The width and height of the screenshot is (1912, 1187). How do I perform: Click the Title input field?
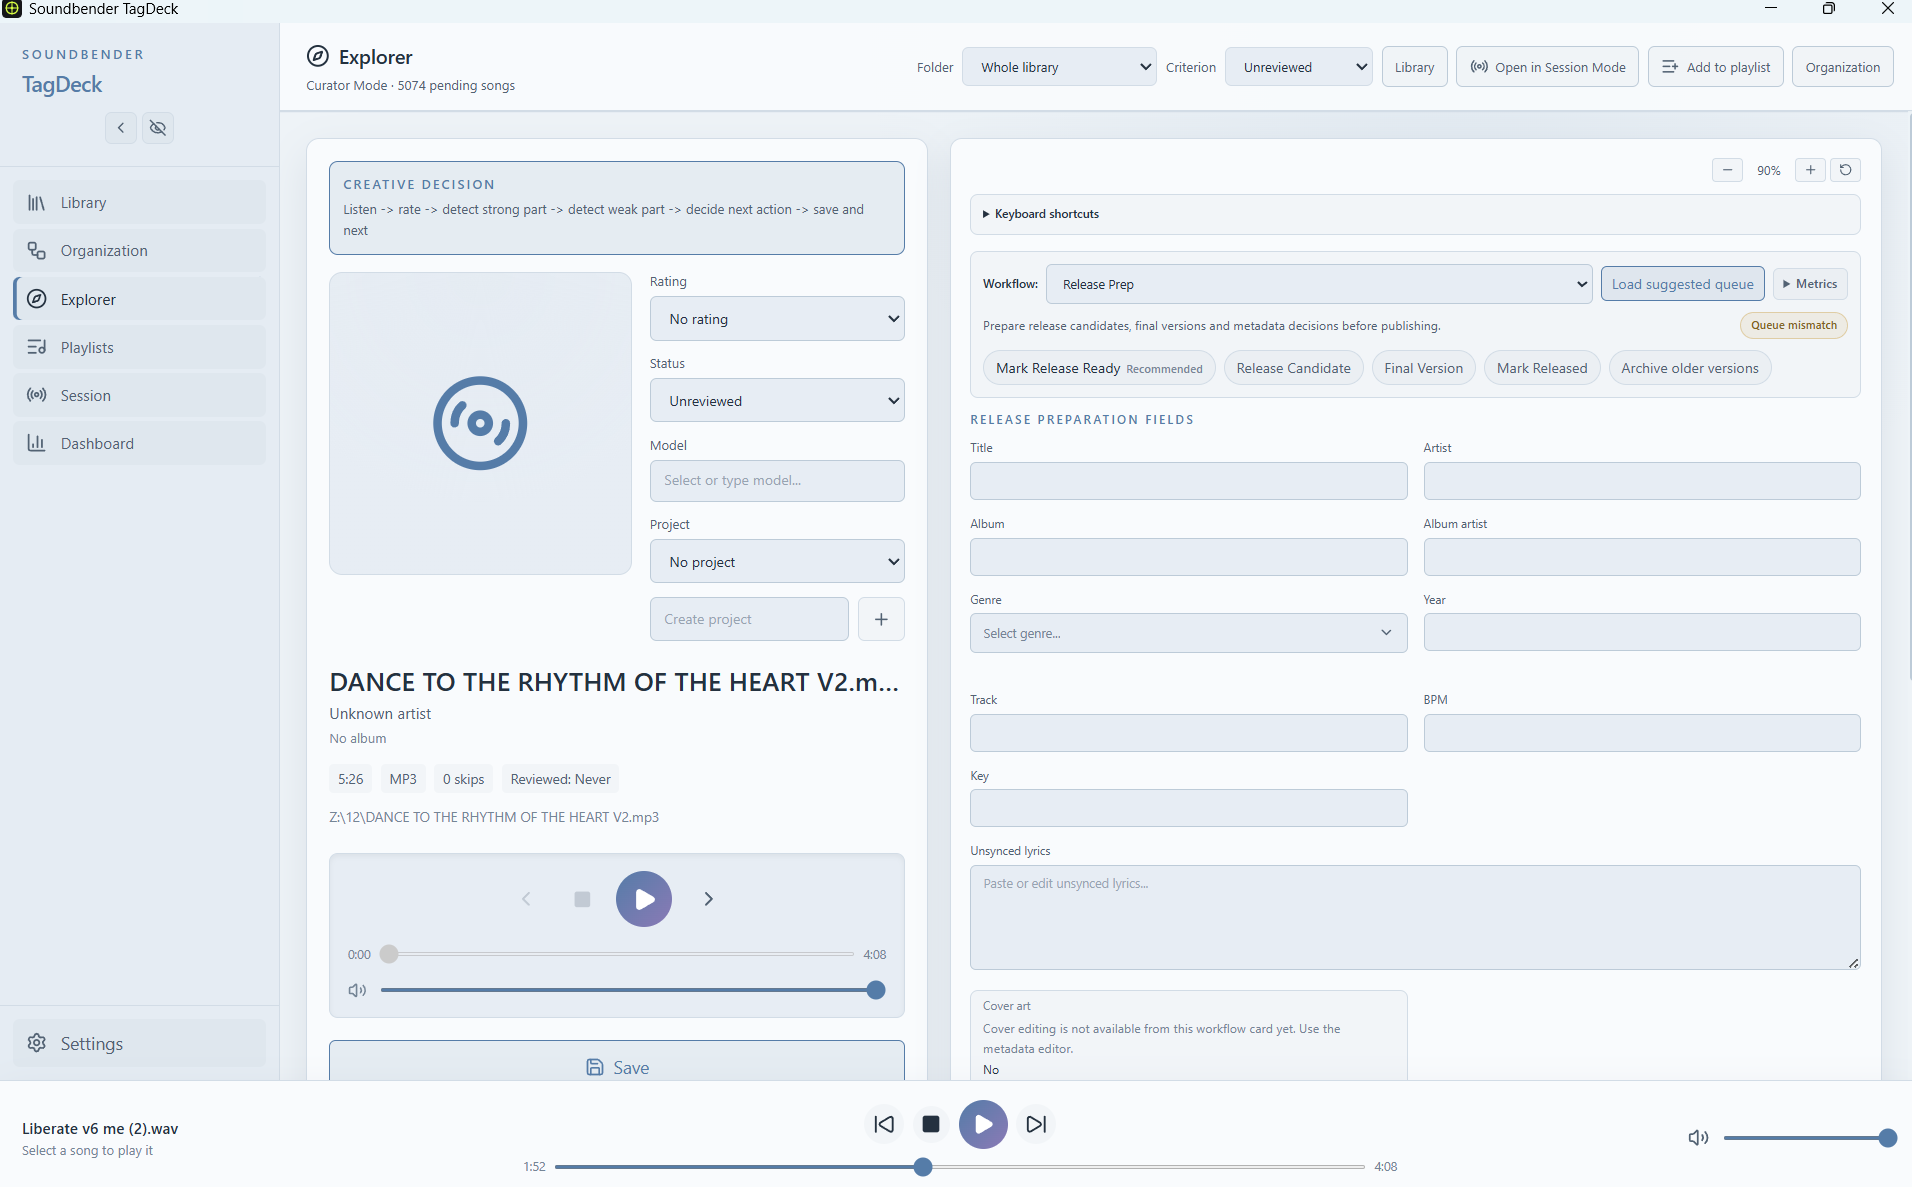pos(1188,481)
